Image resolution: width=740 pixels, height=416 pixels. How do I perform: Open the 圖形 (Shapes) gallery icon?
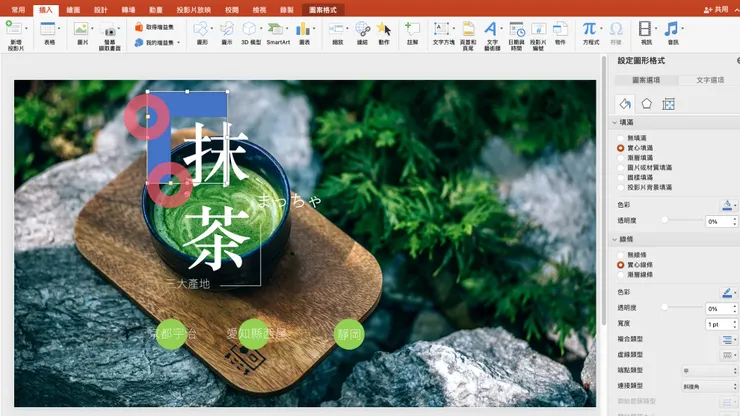pos(201,29)
